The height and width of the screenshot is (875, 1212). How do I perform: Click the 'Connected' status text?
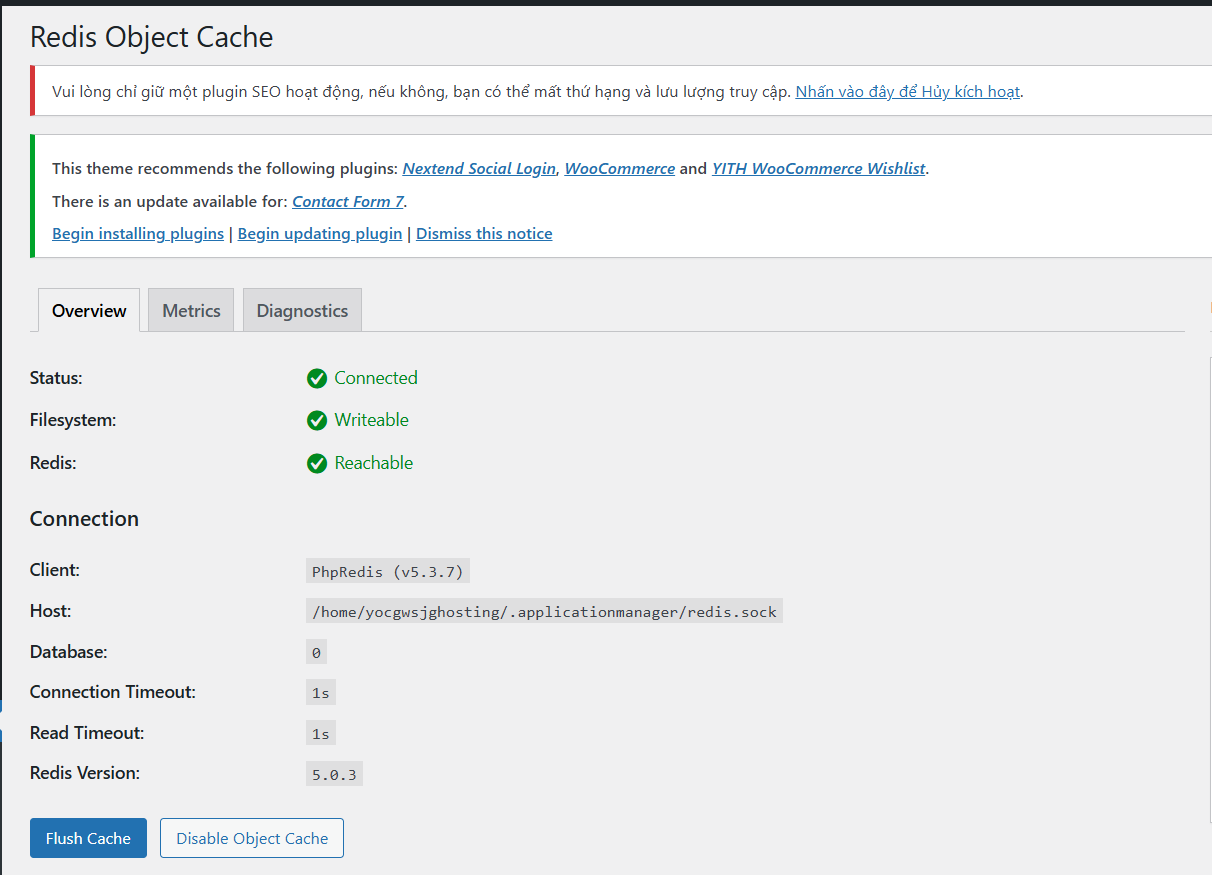376,378
